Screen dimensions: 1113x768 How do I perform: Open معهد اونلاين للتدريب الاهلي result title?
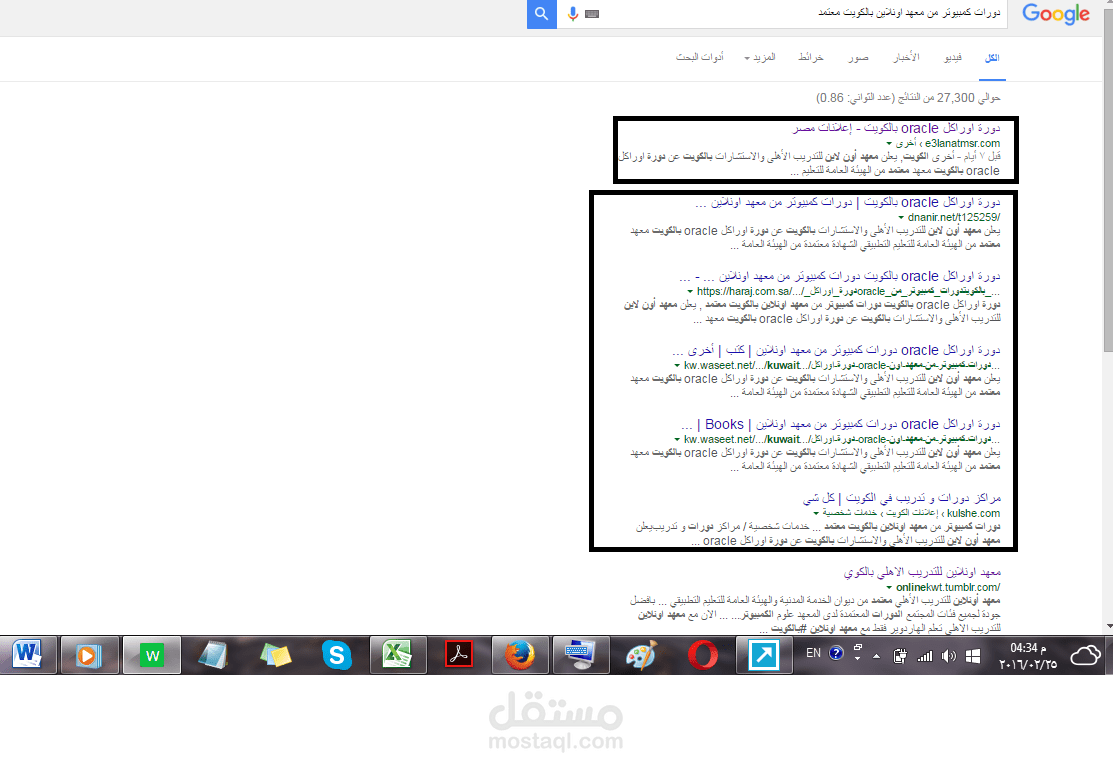pos(922,572)
